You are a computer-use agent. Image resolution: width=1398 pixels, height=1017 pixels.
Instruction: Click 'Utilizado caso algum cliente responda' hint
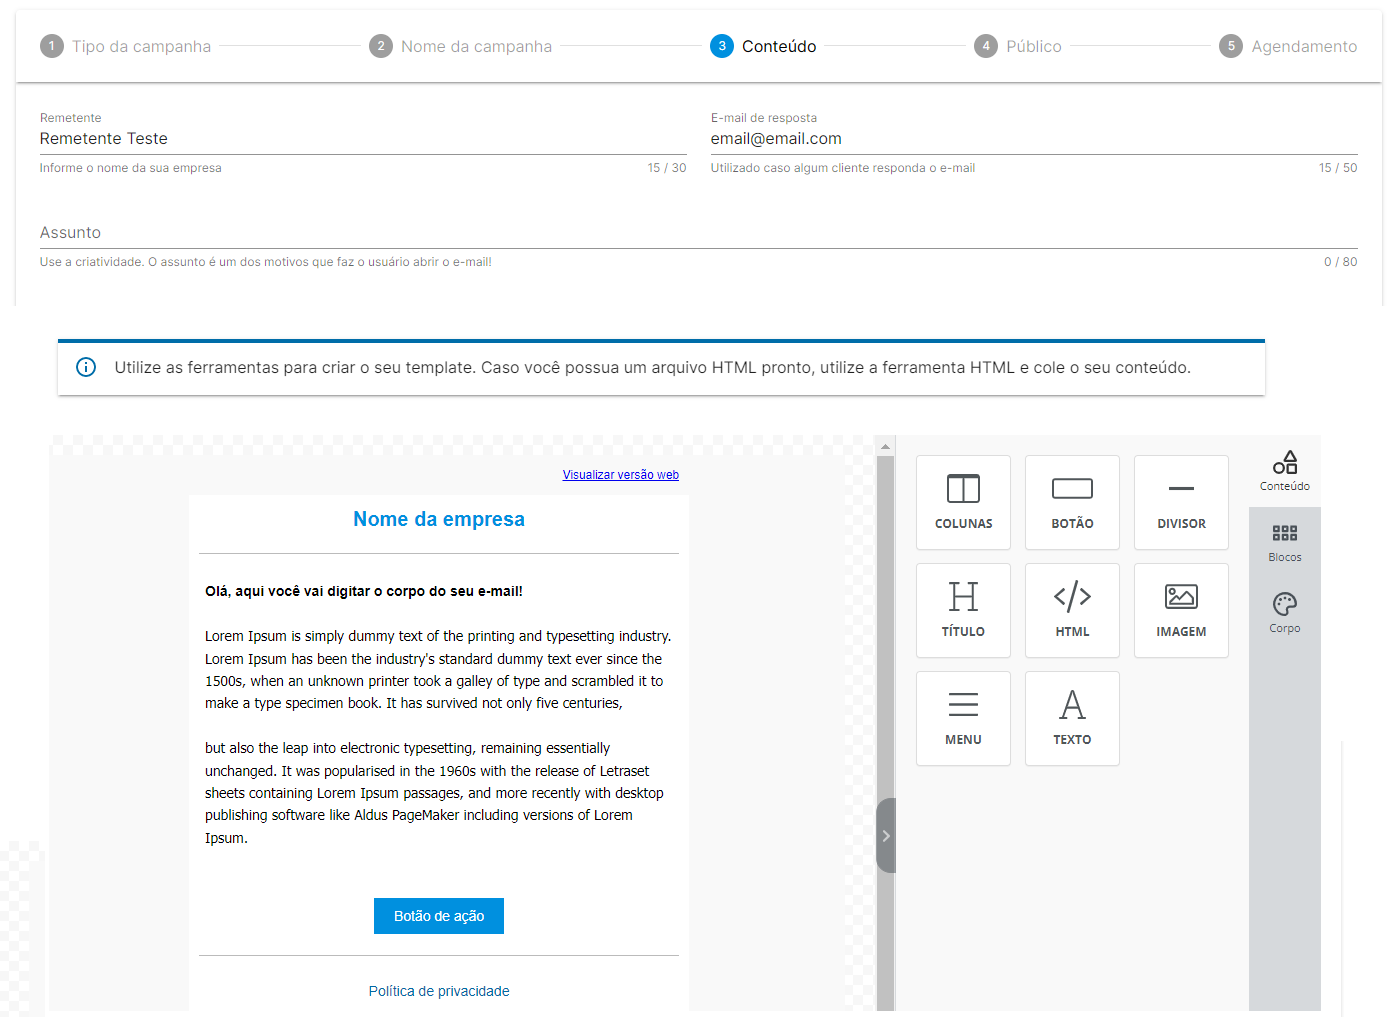(843, 168)
